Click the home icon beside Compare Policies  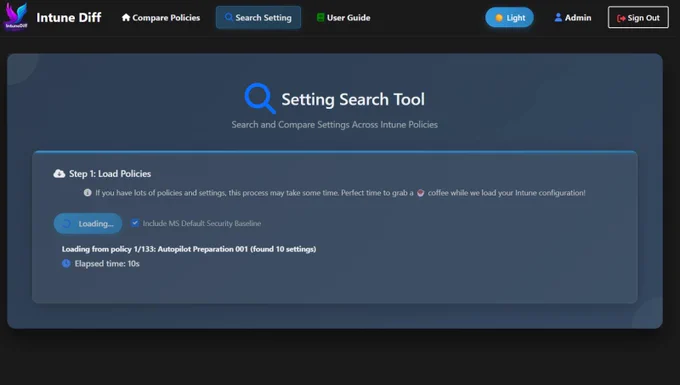126,17
